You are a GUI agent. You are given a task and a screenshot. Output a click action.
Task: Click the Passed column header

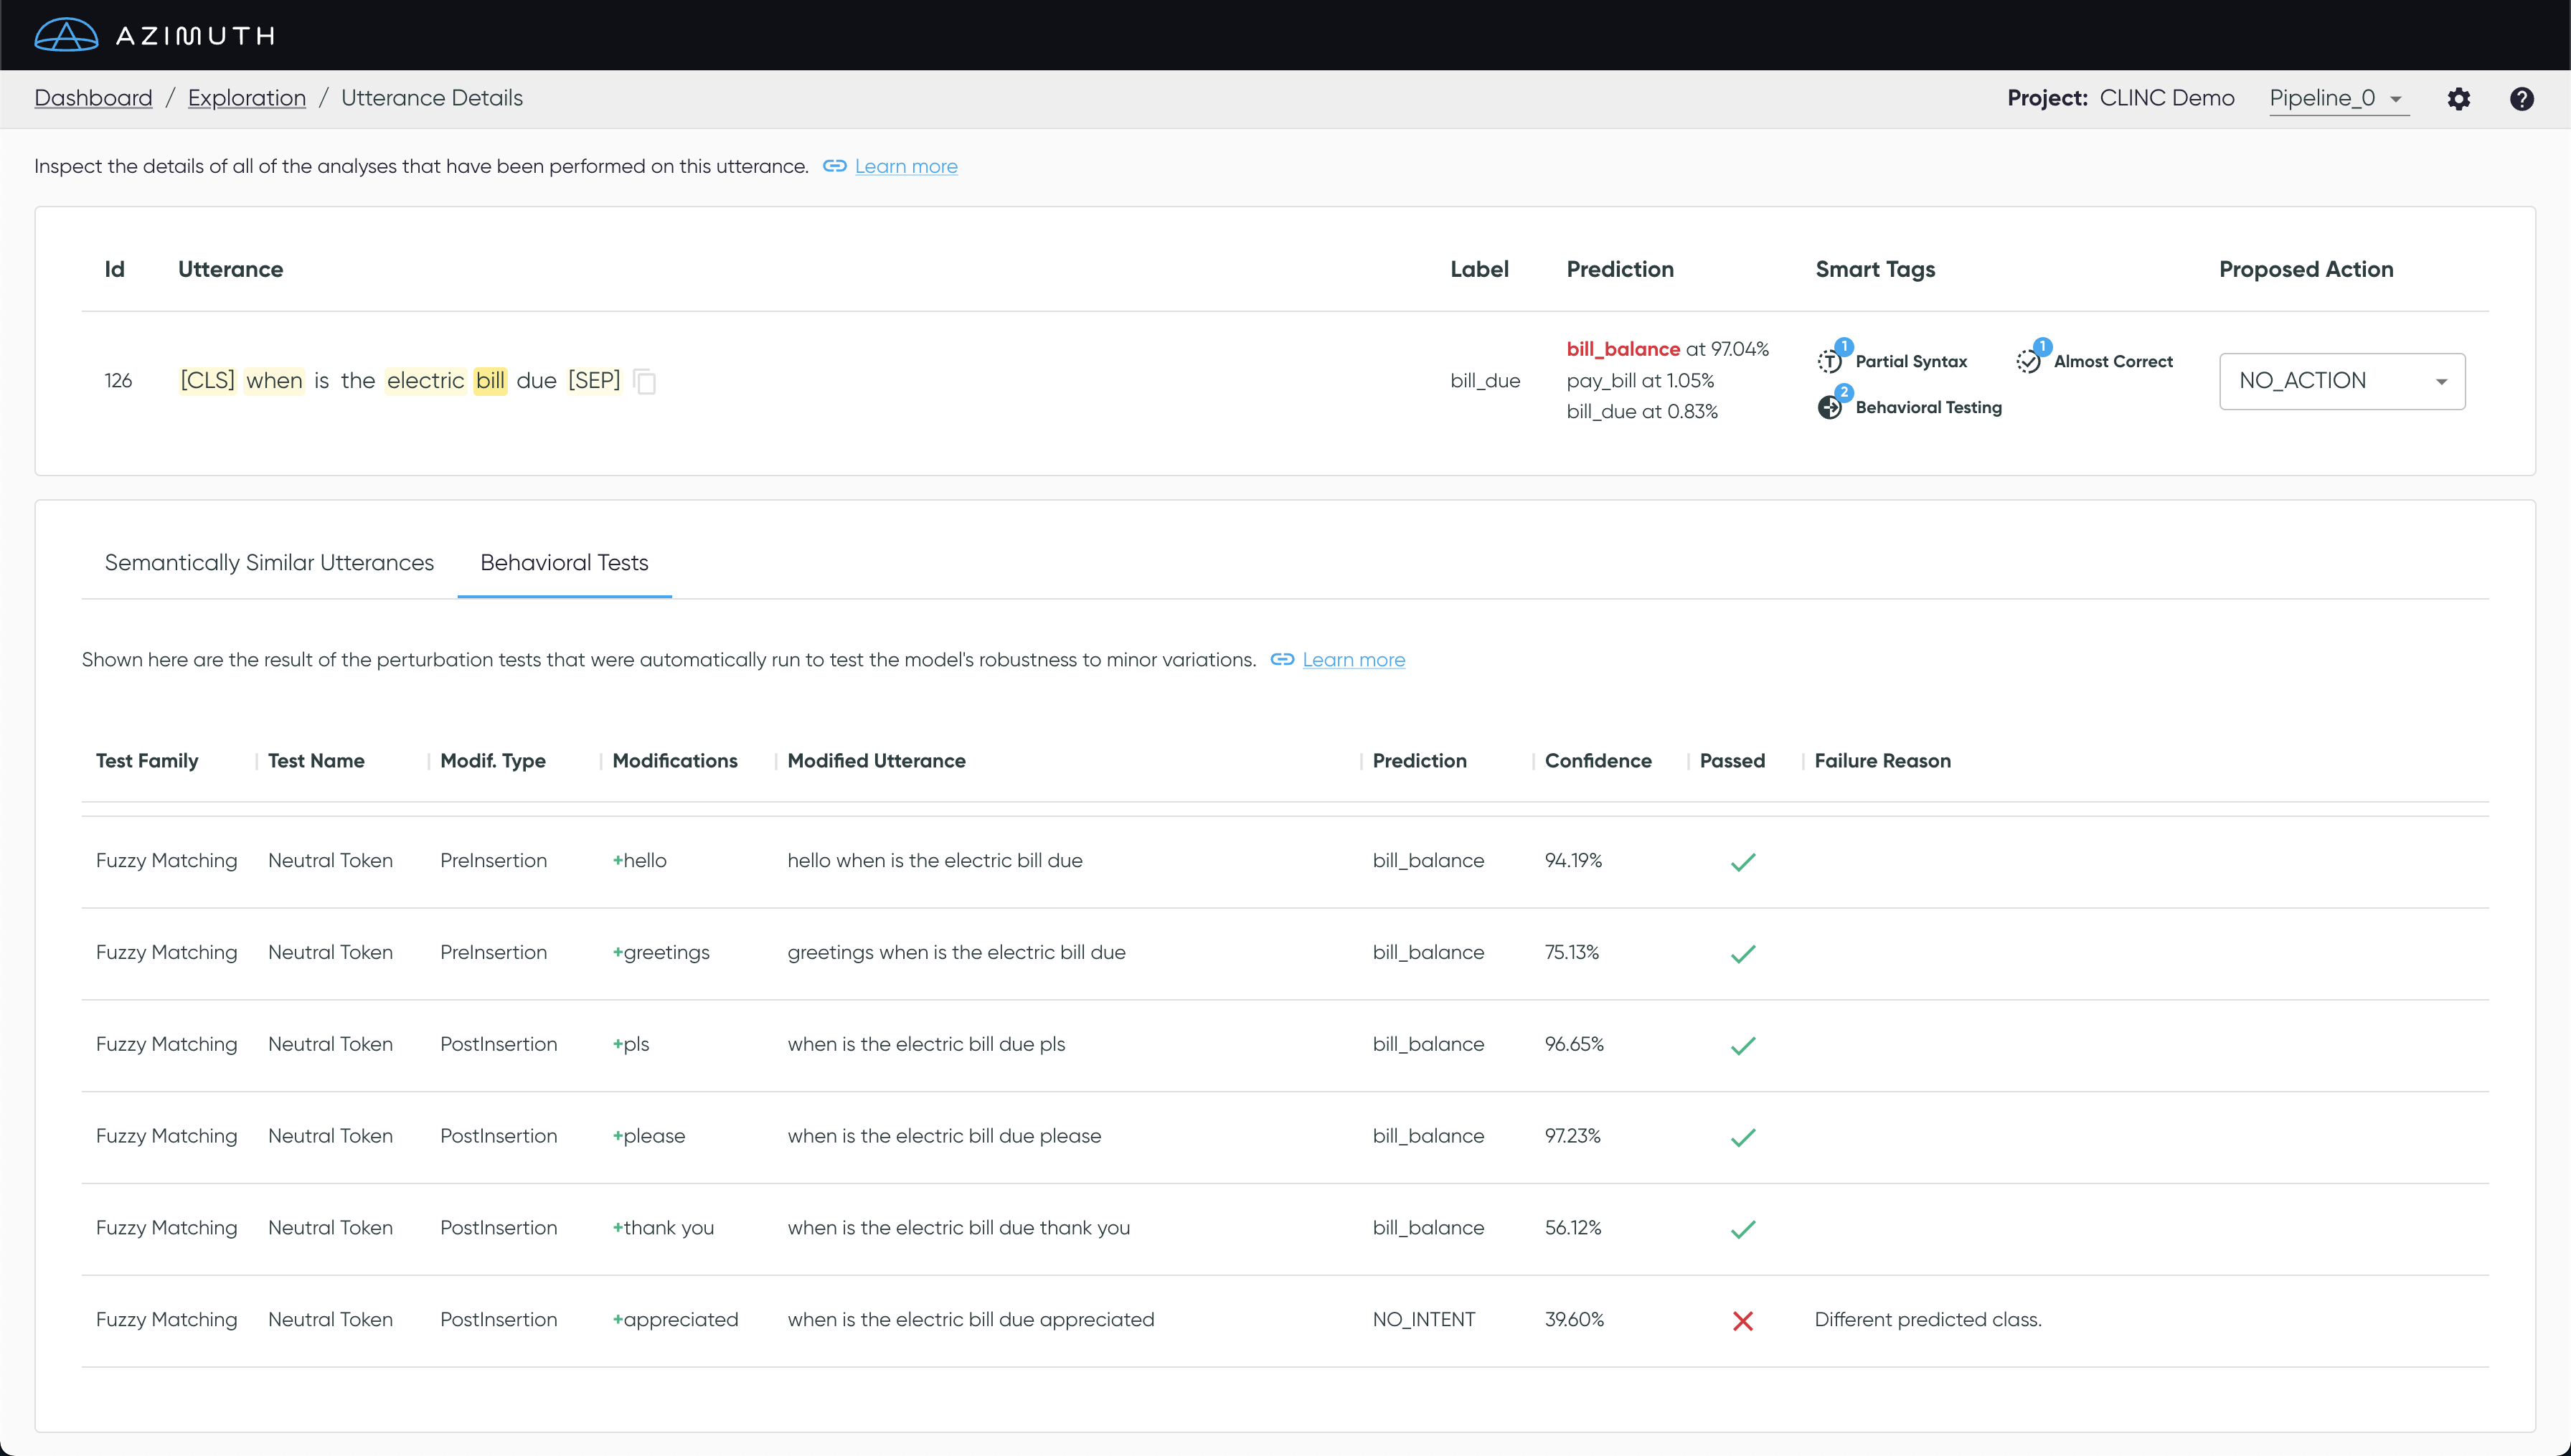(x=1732, y=760)
